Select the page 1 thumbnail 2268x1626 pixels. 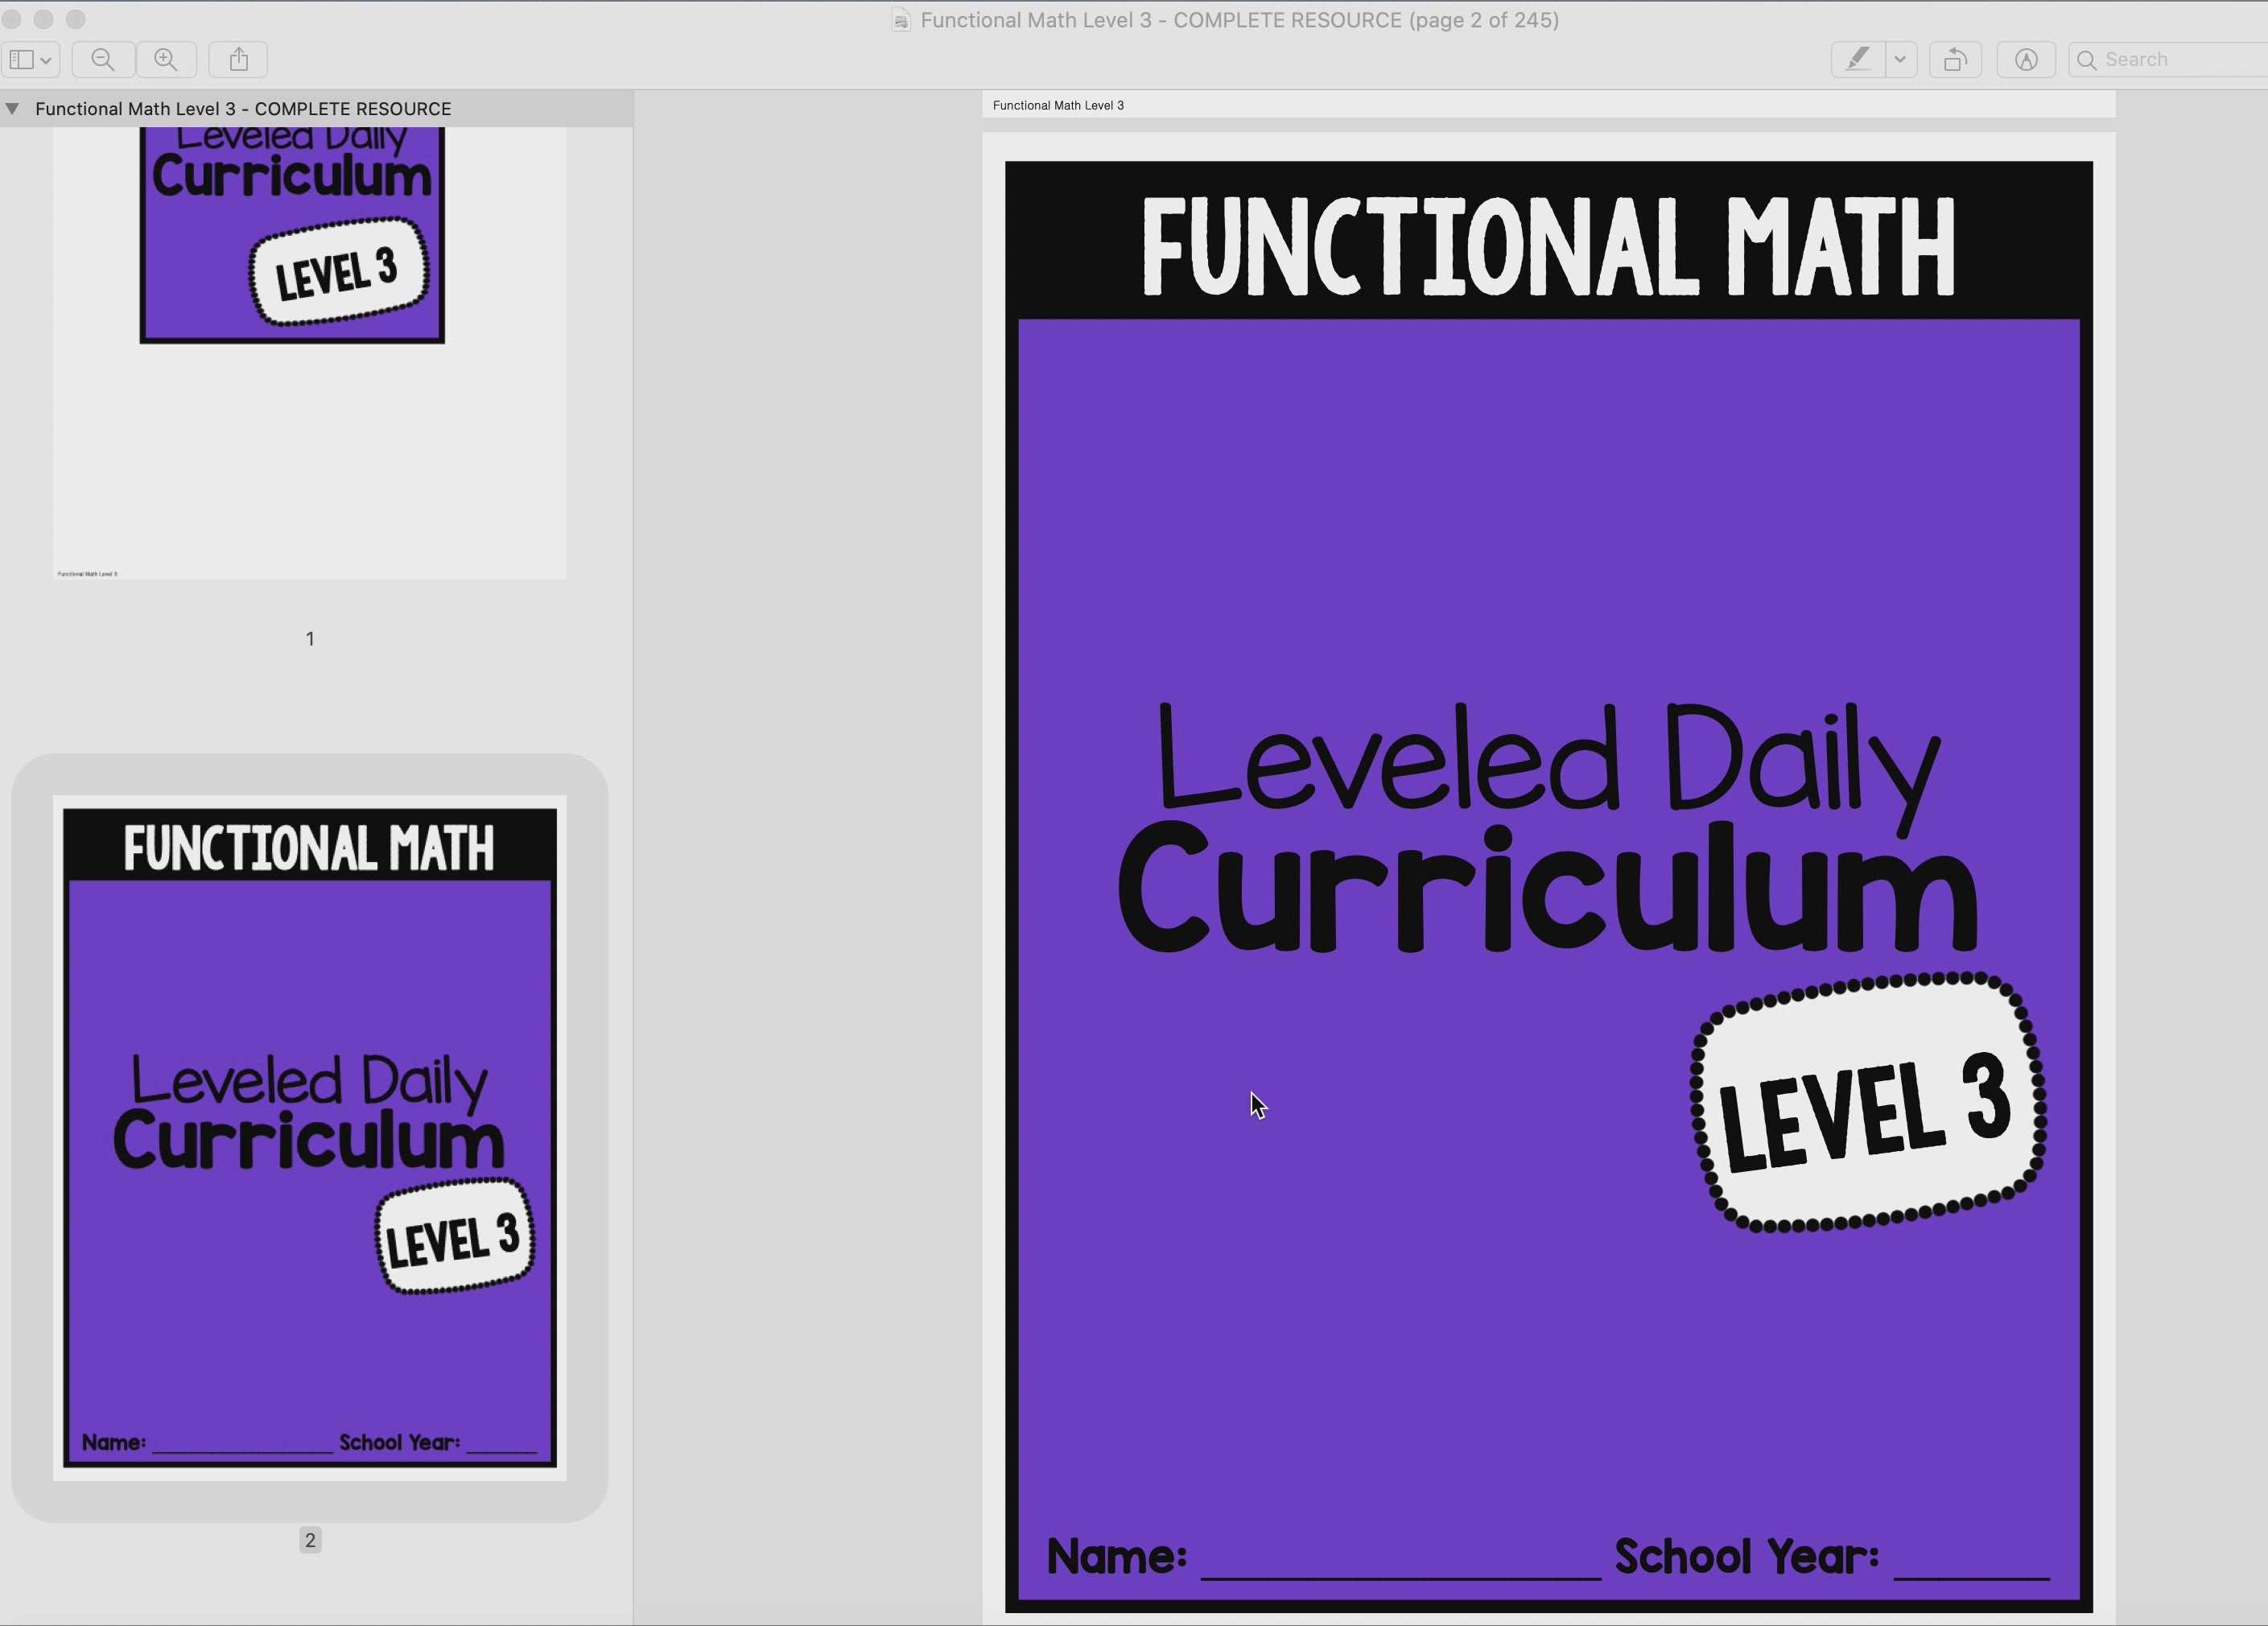(x=309, y=350)
